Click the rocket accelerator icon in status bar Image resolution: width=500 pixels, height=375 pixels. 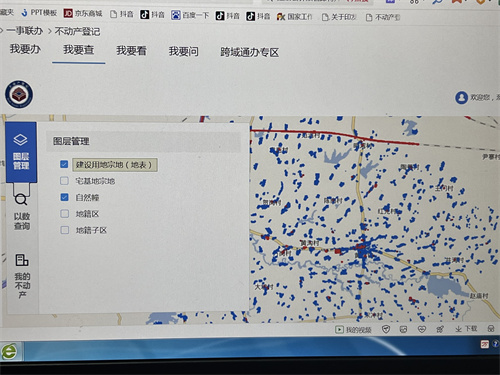(440, 329)
